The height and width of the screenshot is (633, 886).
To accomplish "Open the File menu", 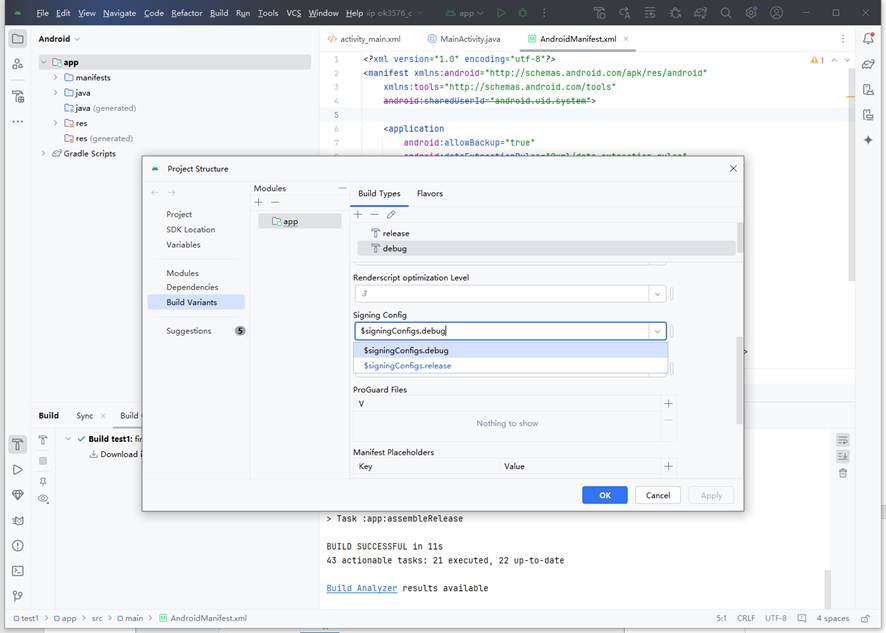I will click(x=42, y=13).
